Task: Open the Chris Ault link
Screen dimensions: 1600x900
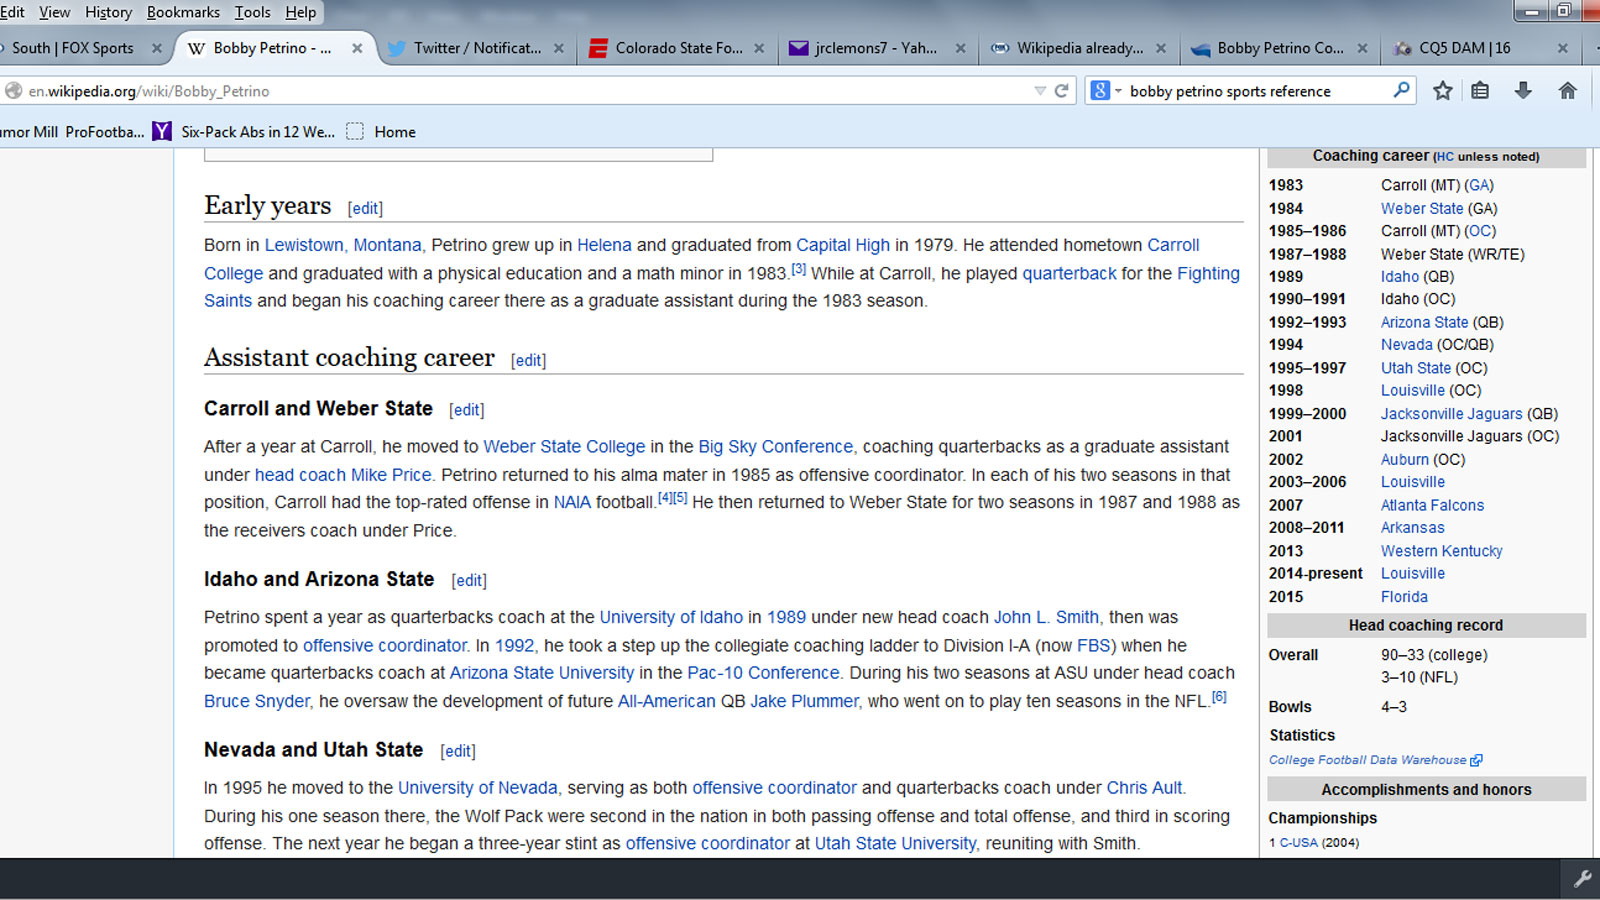Action: pyautogui.click(x=1144, y=788)
